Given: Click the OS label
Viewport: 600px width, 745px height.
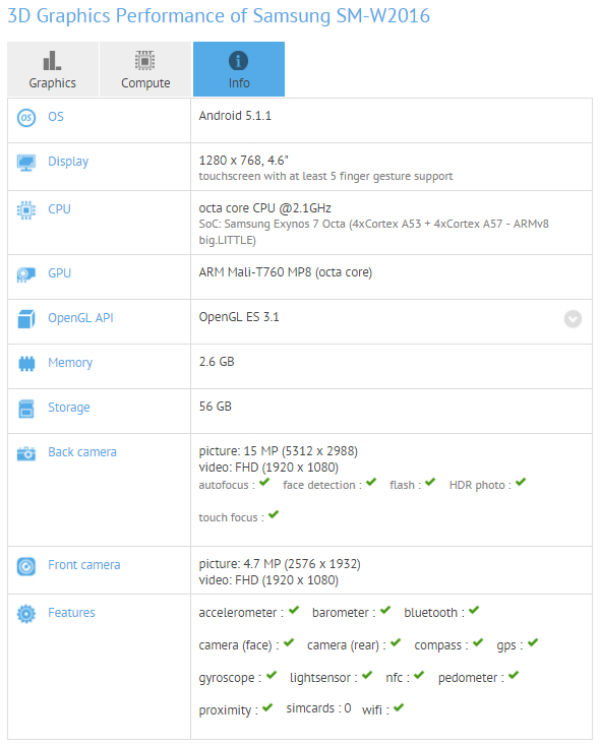Looking at the screenshot, I should [x=56, y=117].
